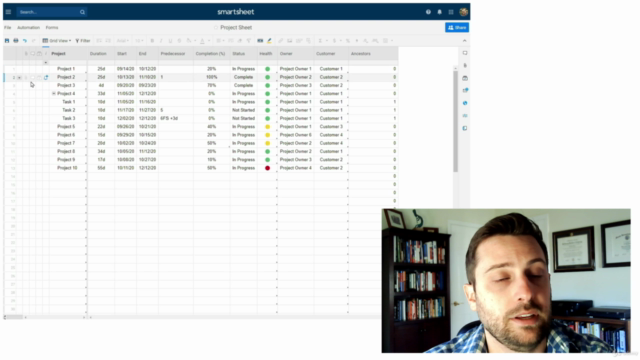Viewport: 640px width, 360px height.
Task: Toggle strikethrough formatting
Action: (179, 40)
